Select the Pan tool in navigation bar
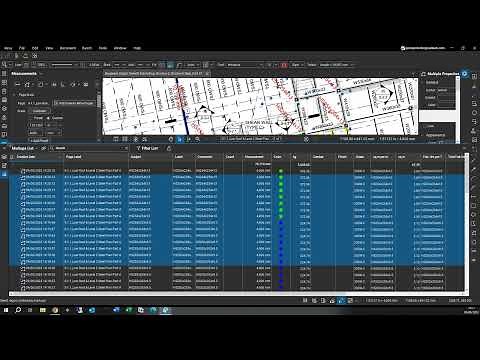 171,139
